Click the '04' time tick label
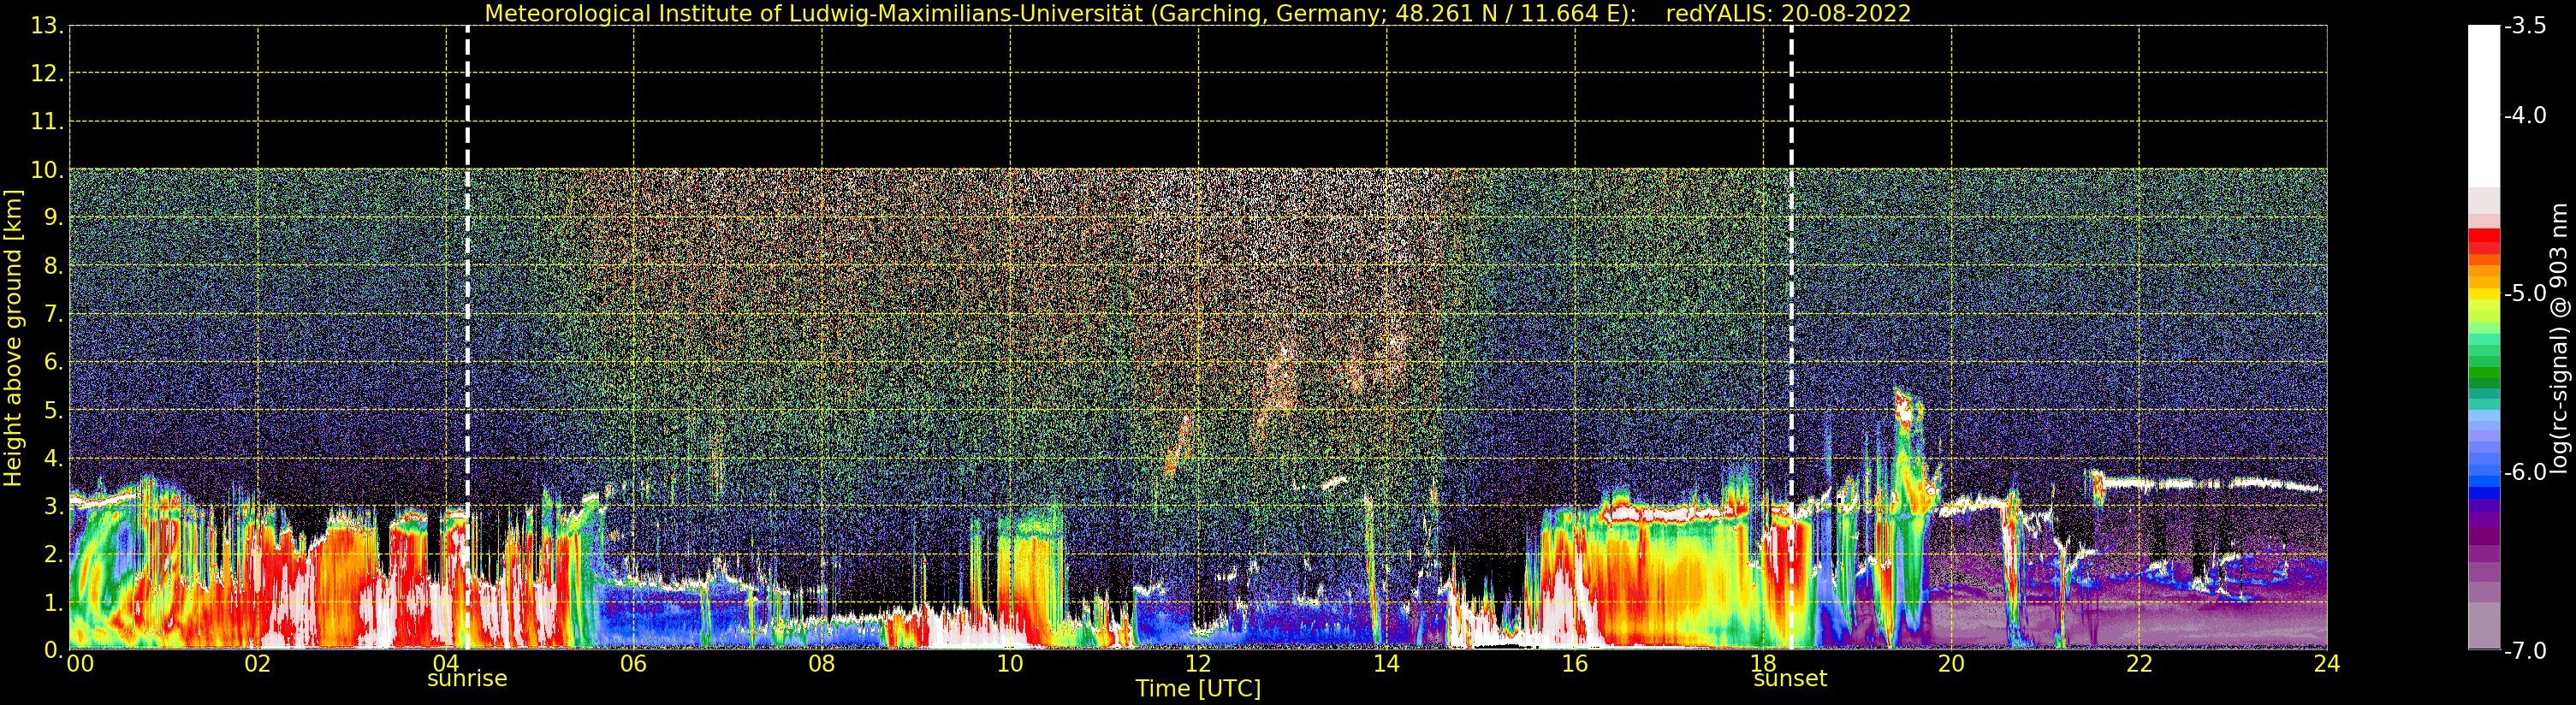The width and height of the screenshot is (2576, 705). [446, 664]
